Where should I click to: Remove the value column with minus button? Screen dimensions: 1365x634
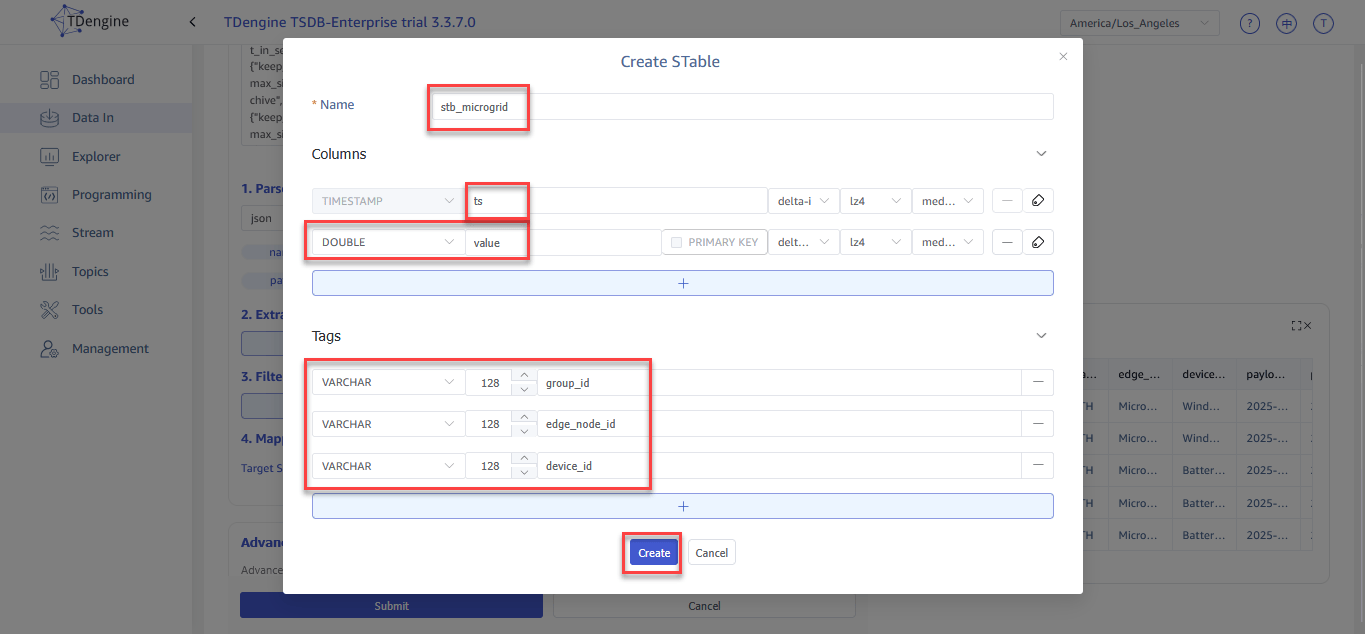tap(1006, 242)
